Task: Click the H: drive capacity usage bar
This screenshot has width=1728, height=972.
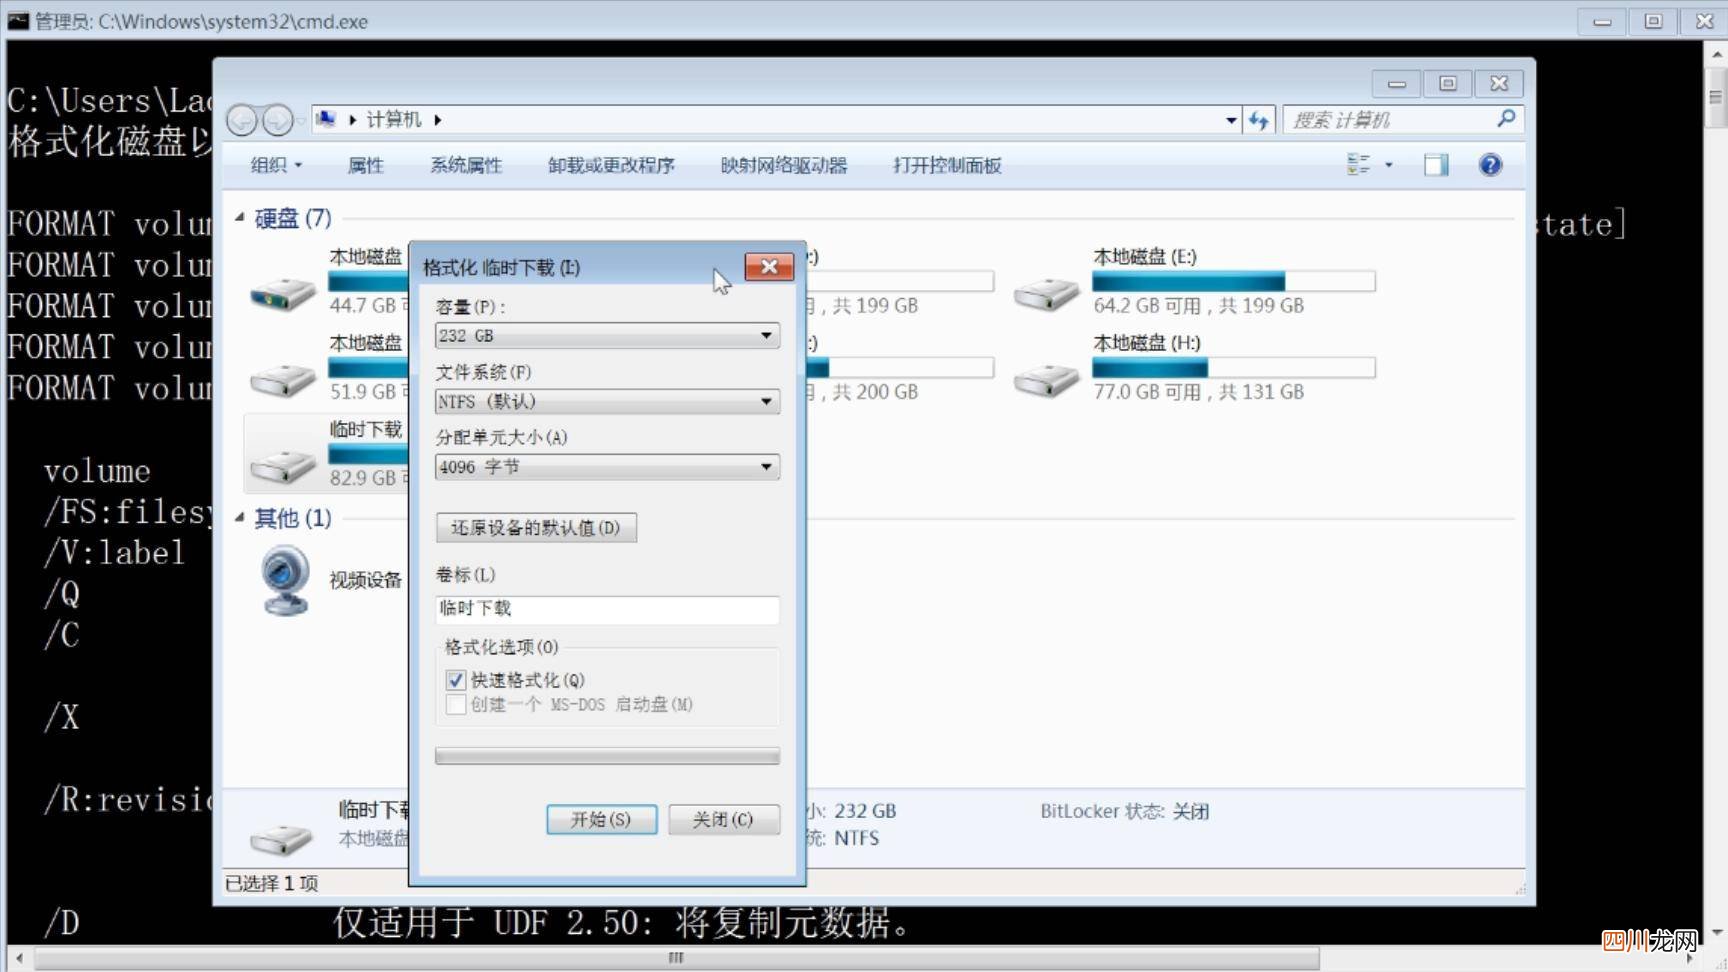Action: (x=1233, y=368)
